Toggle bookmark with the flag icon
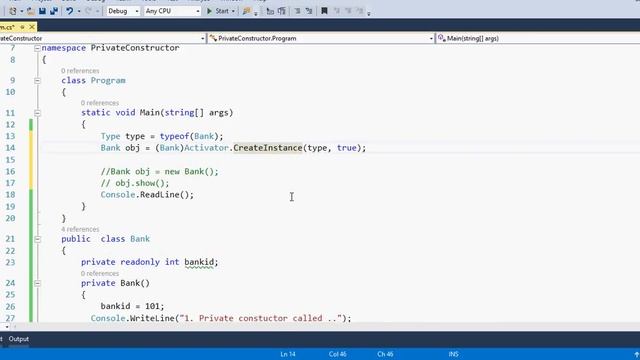The image size is (640, 360). [324, 11]
